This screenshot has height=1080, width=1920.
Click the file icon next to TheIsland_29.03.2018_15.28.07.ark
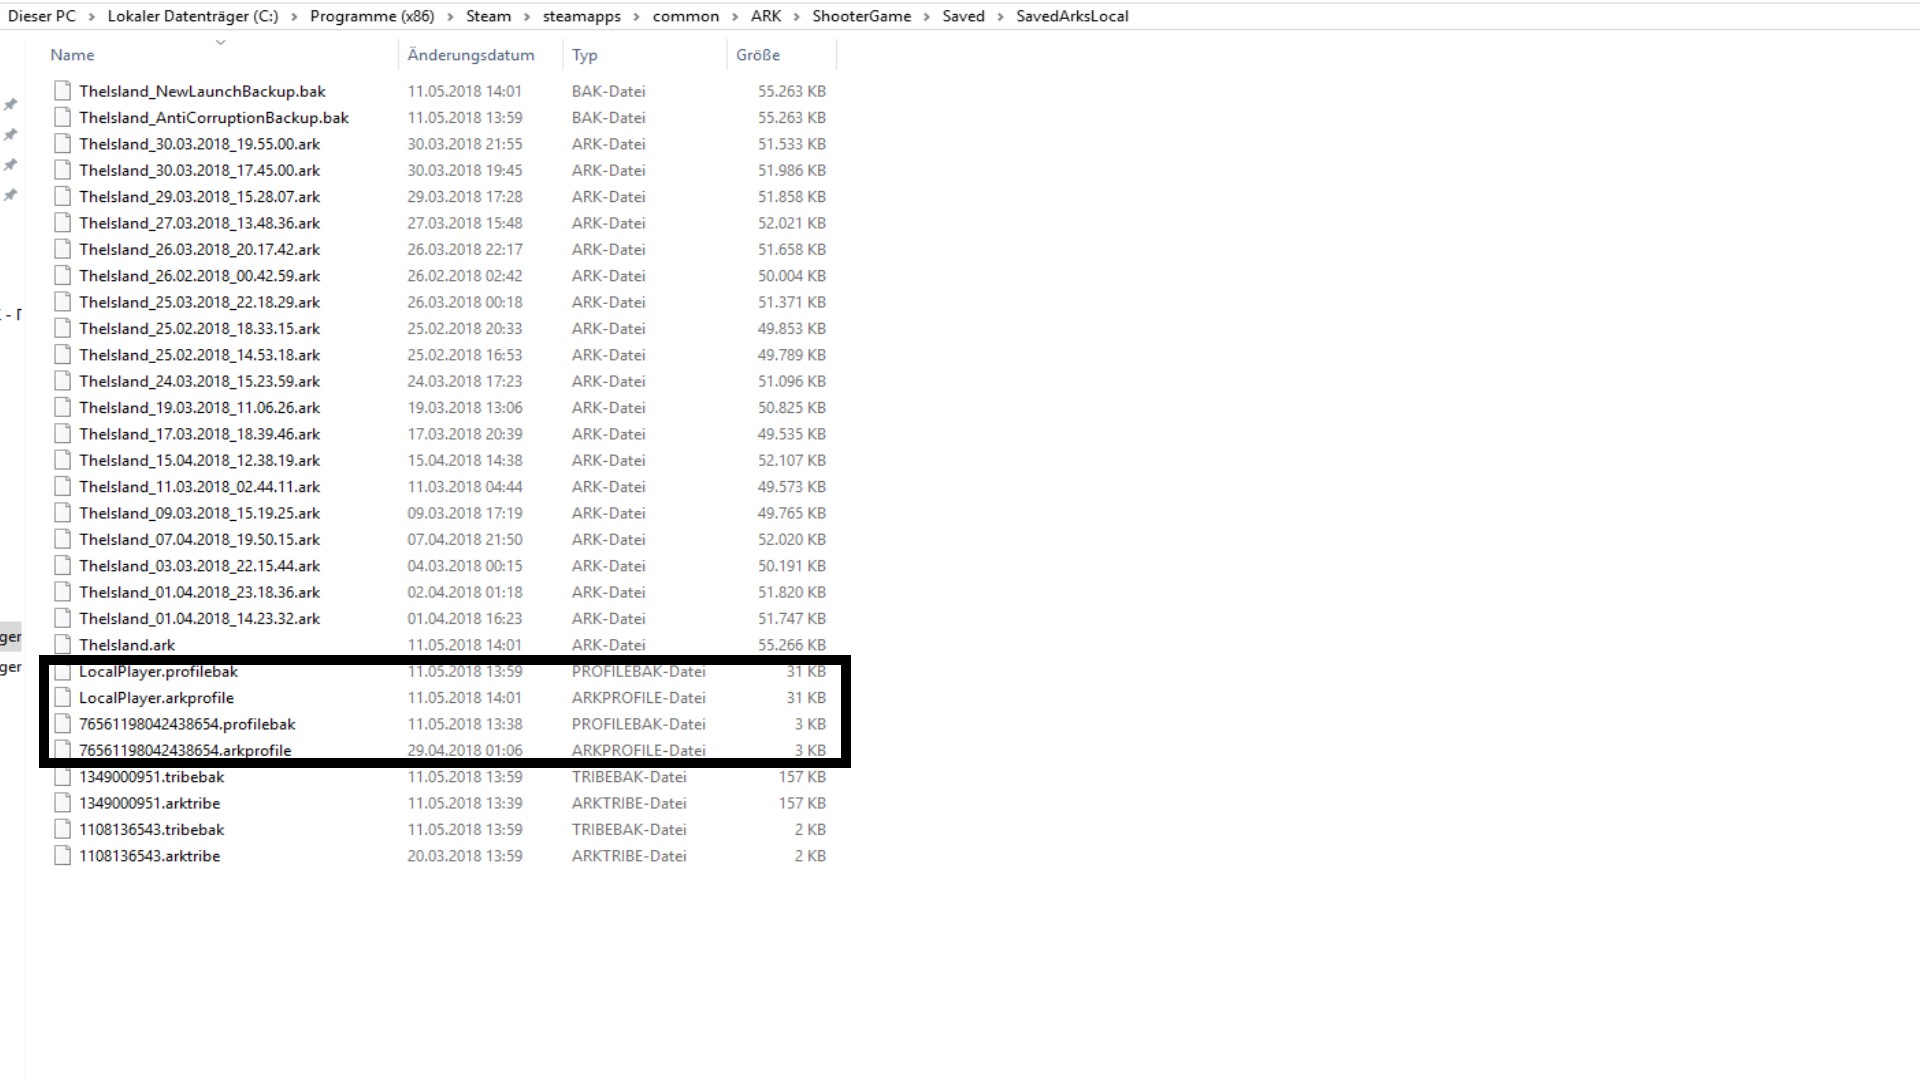click(62, 197)
